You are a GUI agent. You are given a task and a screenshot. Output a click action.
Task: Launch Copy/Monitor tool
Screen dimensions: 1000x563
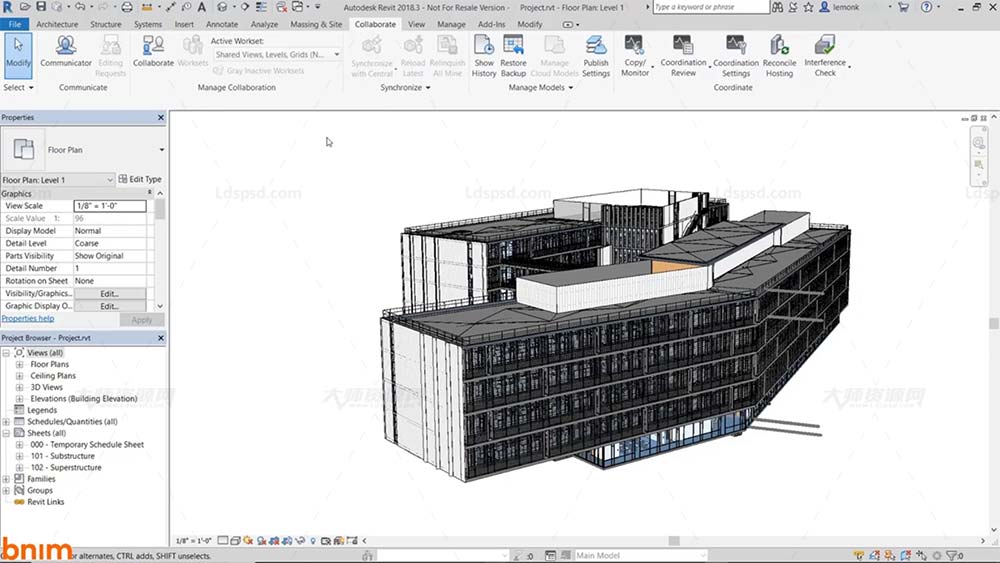pyautogui.click(x=635, y=56)
